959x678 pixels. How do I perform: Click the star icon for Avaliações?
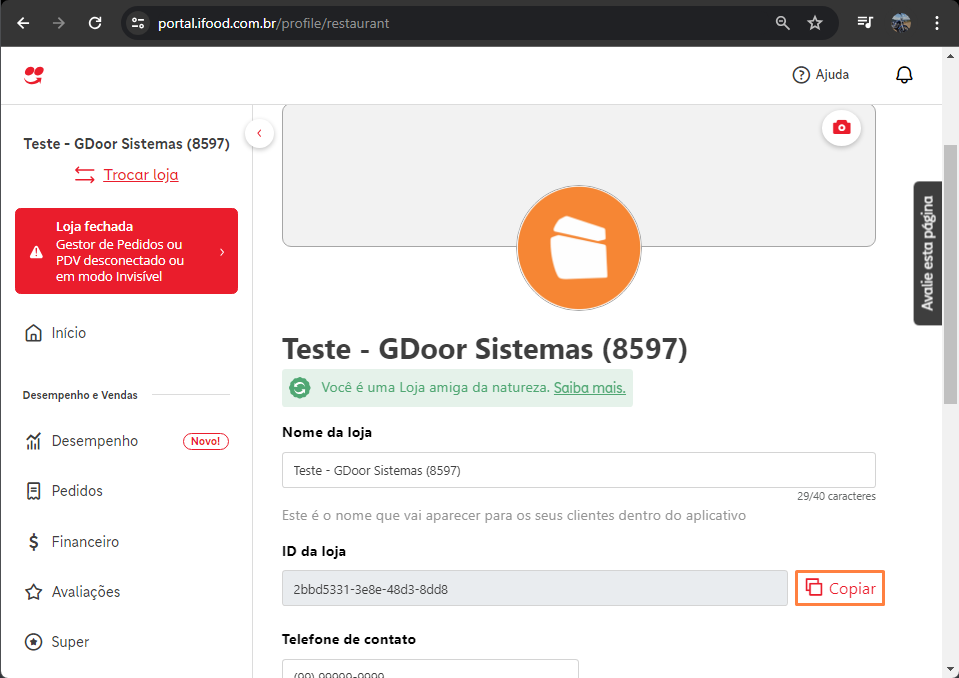pyautogui.click(x=34, y=592)
